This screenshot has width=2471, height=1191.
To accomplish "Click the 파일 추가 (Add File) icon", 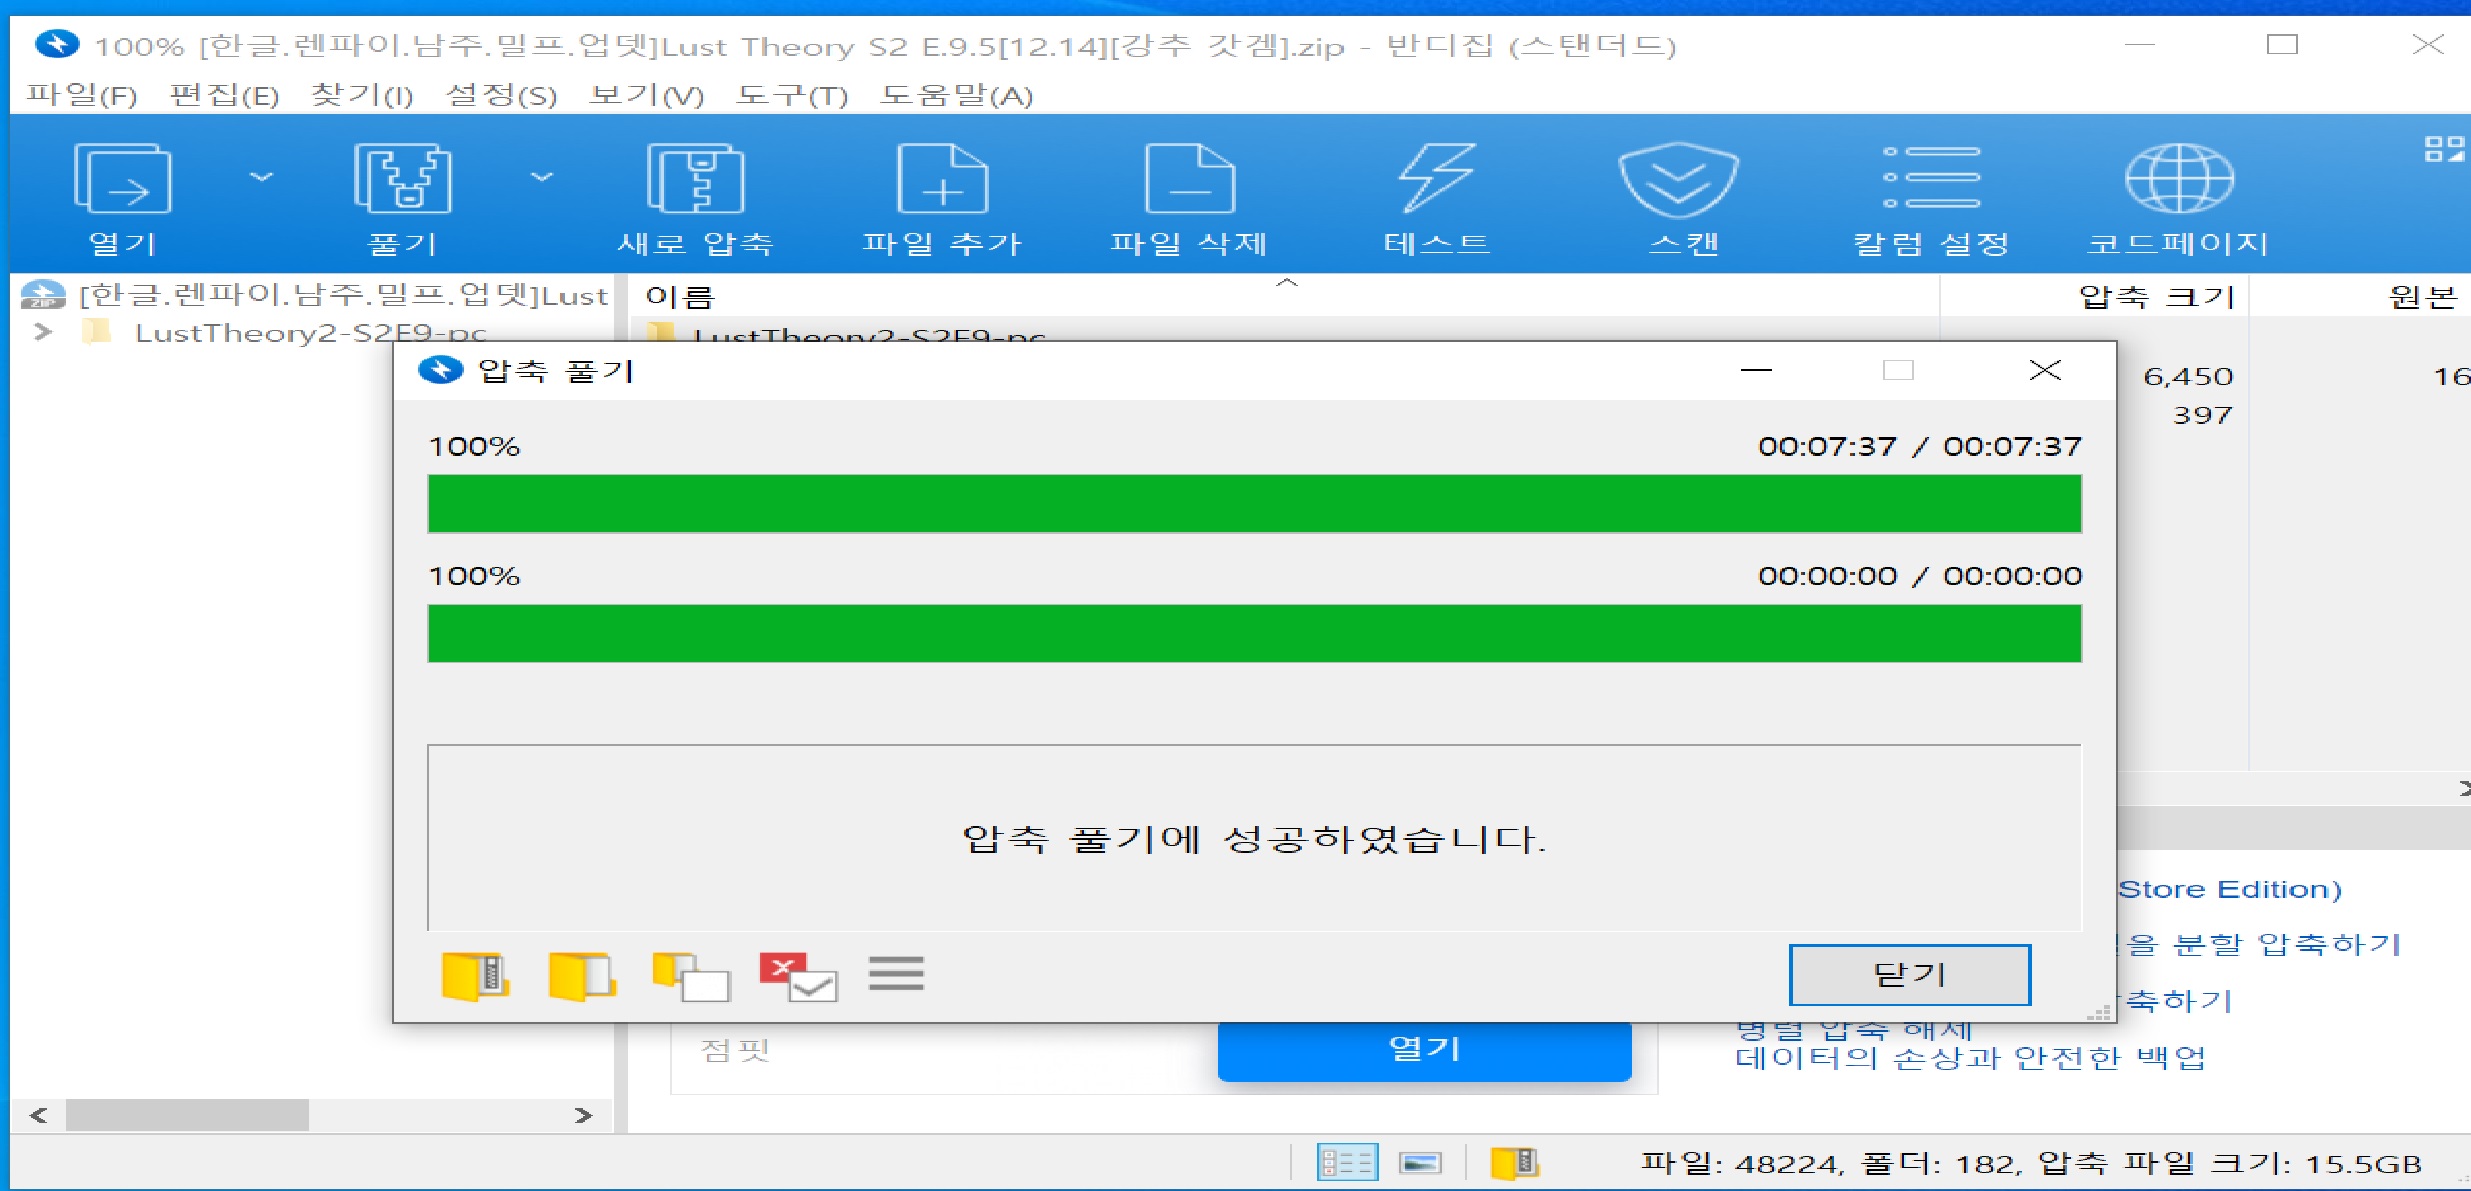I will coord(942,180).
